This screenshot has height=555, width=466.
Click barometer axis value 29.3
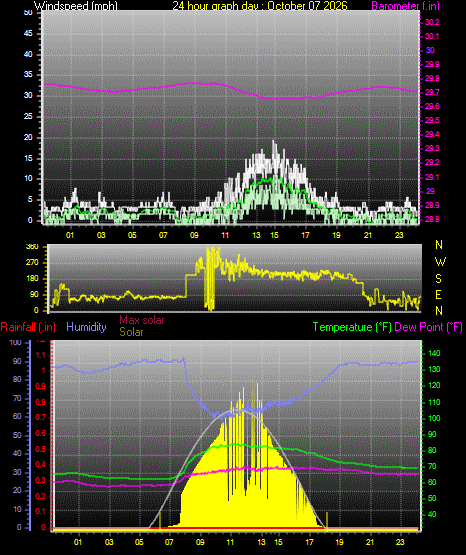pos(432,148)
